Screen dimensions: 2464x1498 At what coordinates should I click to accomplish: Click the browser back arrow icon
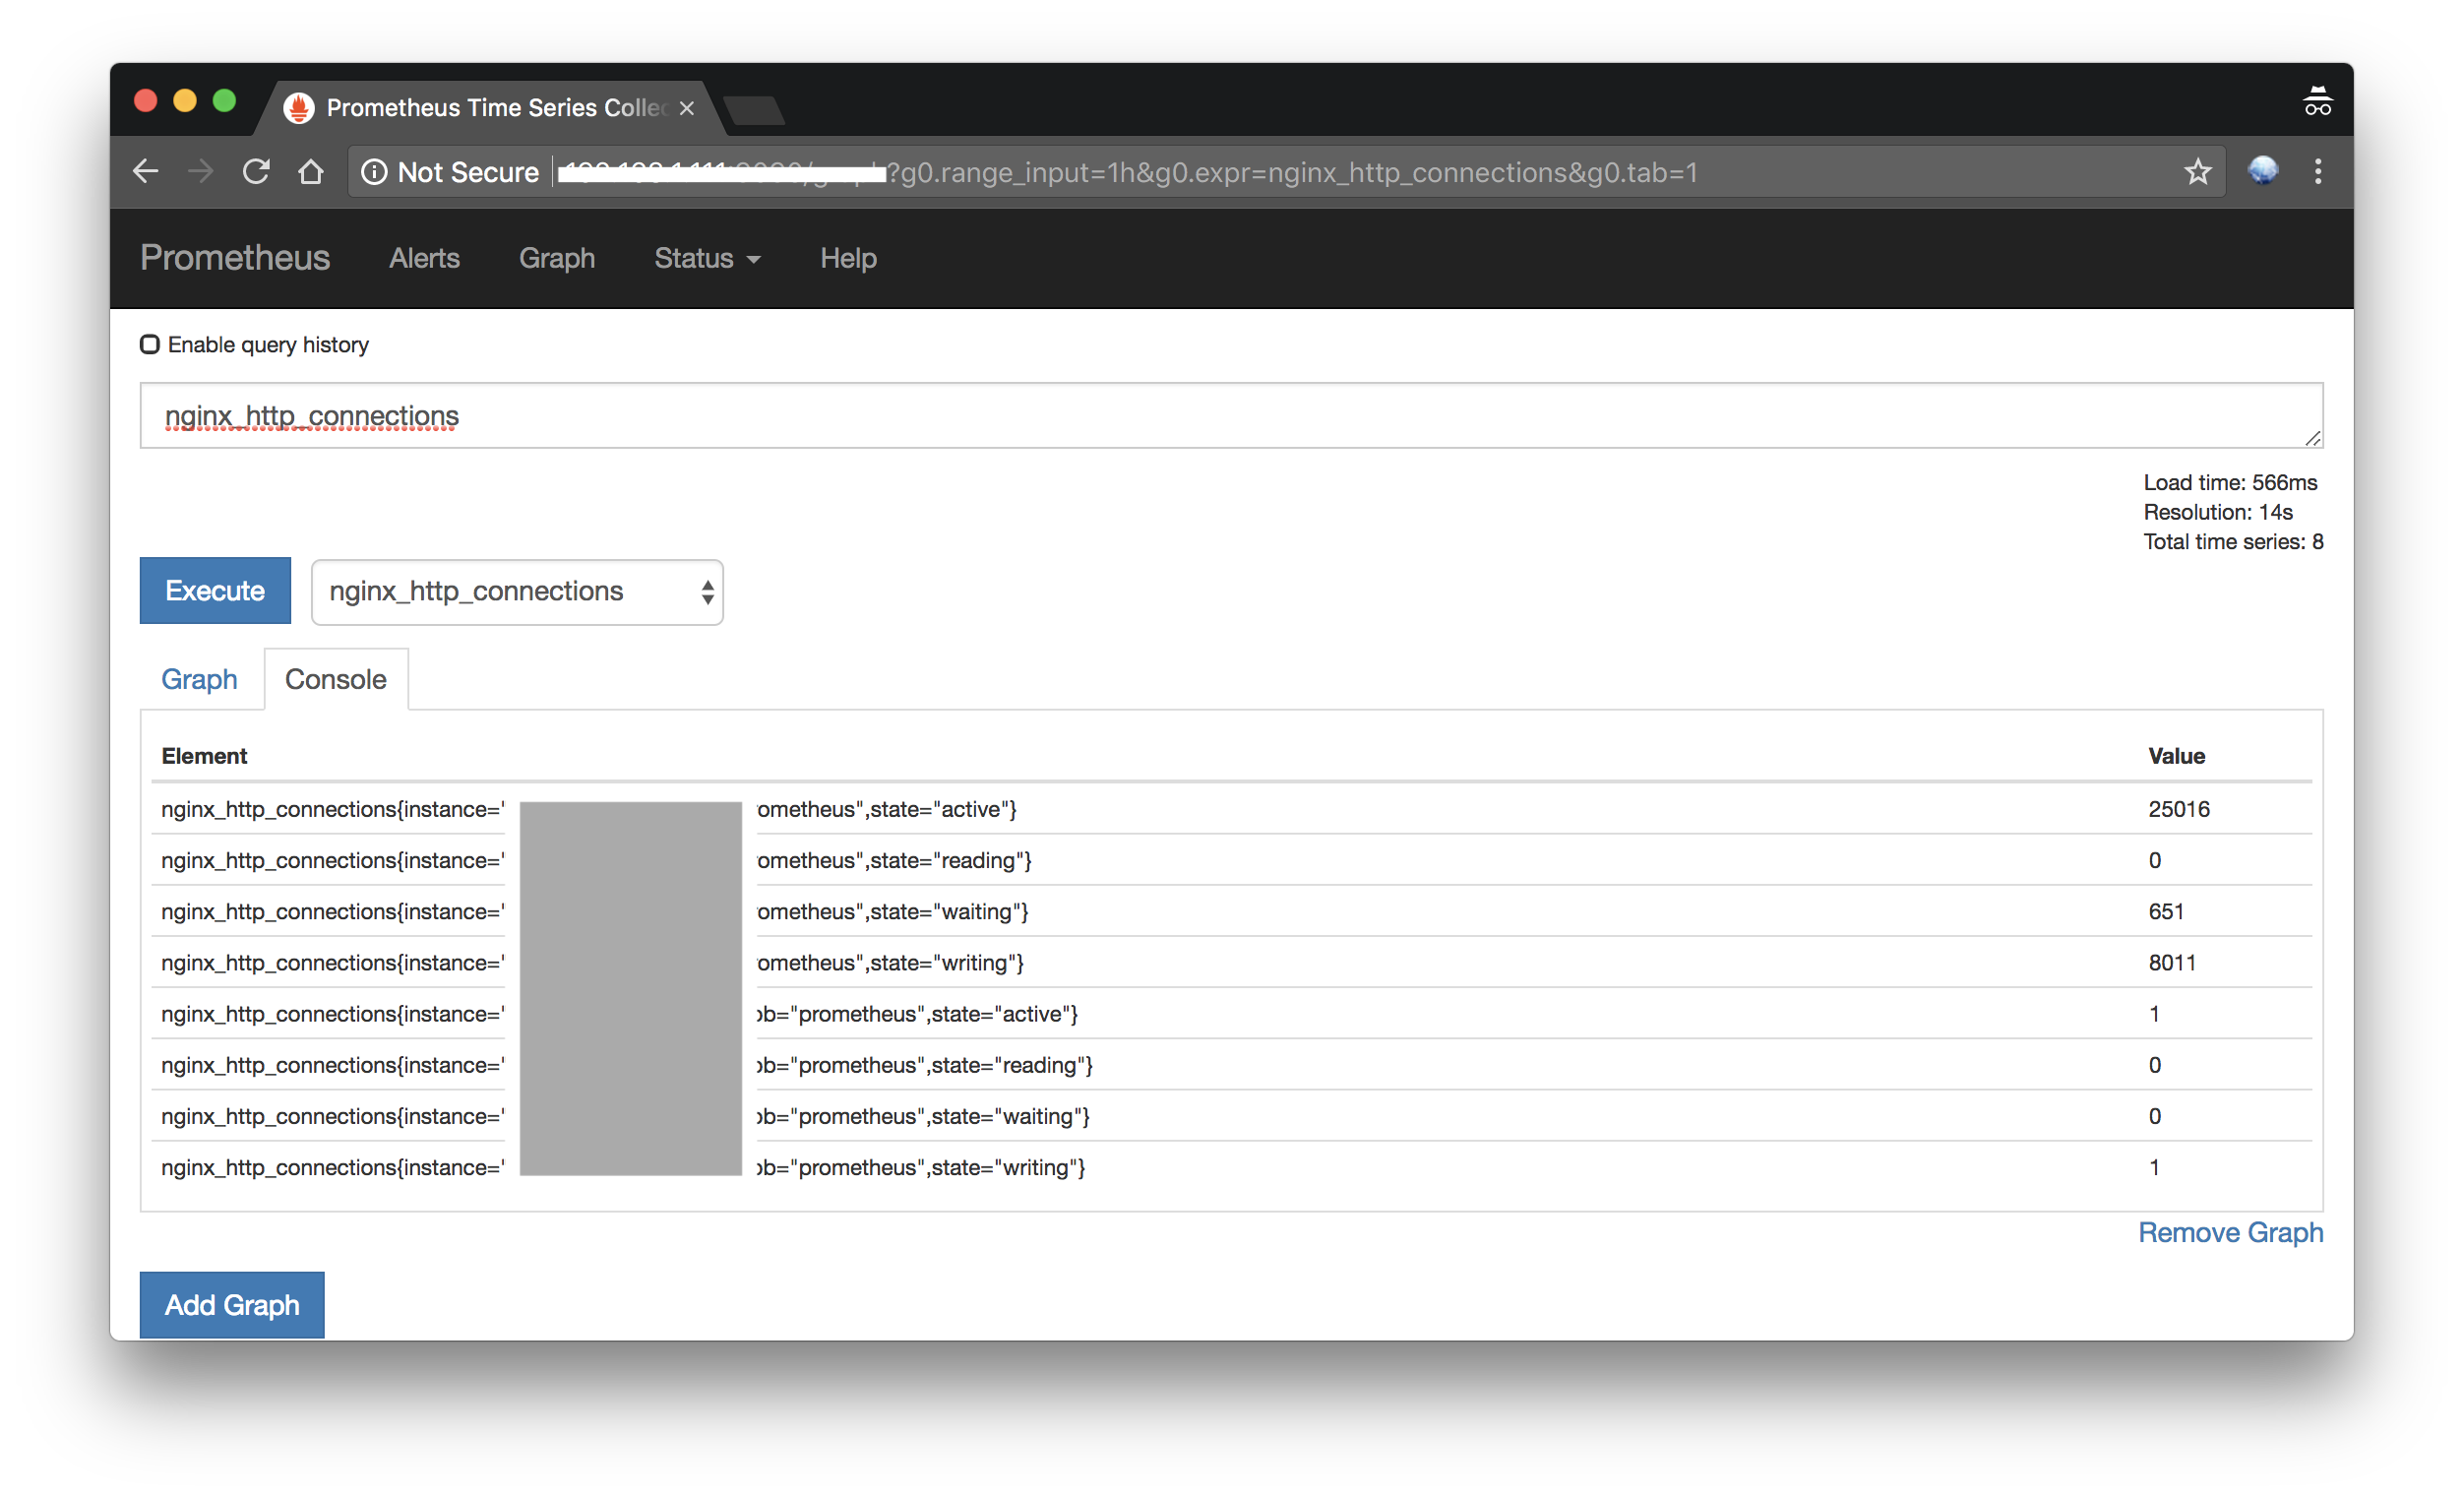[146, 172]
